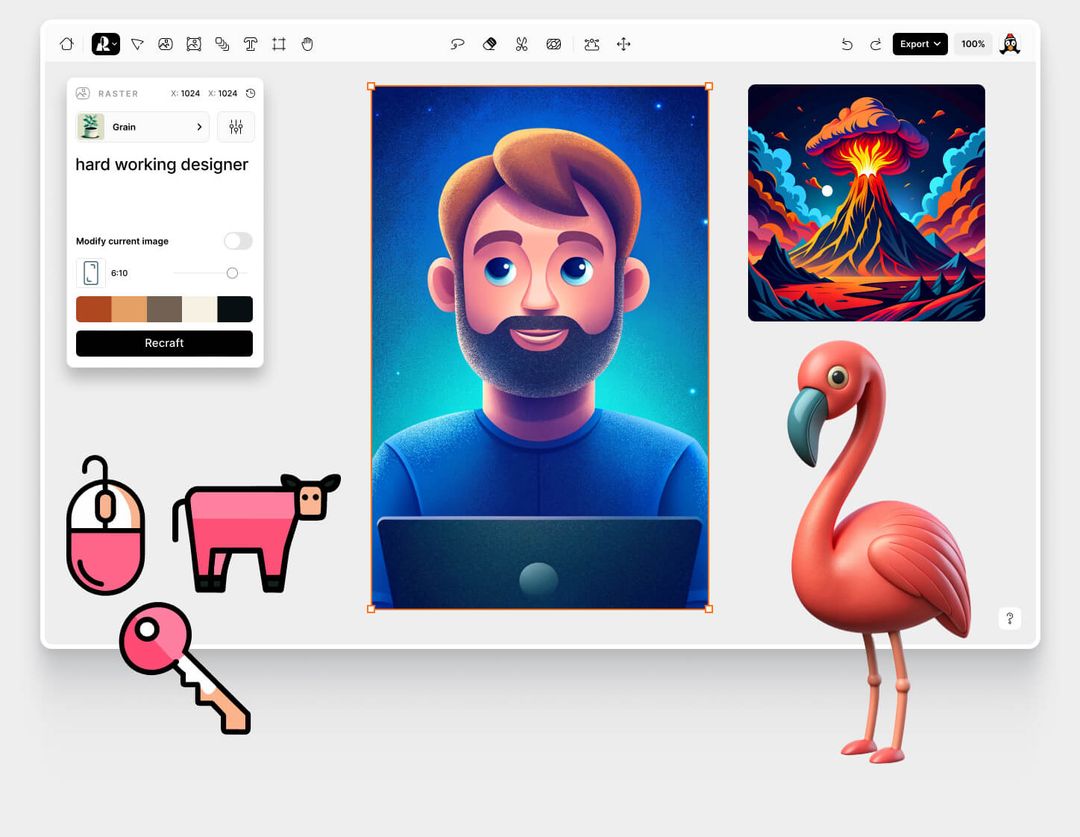The width and height of the screenshot is (1080, 837).
Task: Open the Frame tool
Action: tap(278, 44)
